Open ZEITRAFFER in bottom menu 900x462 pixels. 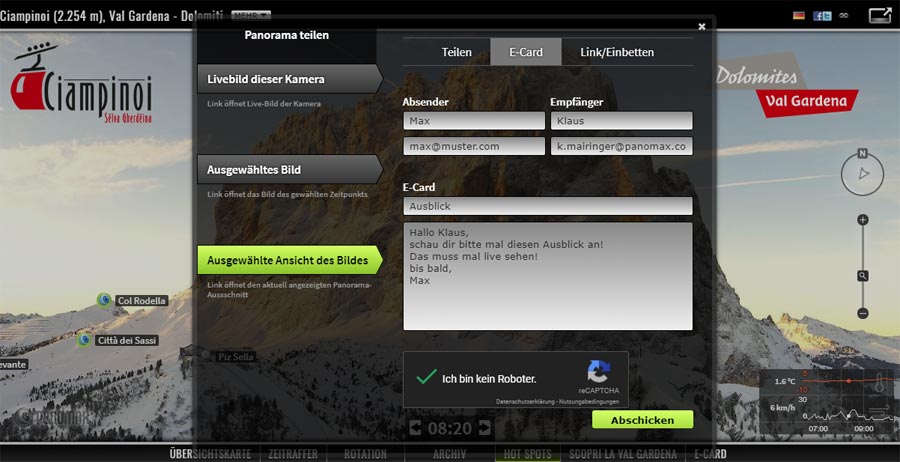[x=293, y=454]
